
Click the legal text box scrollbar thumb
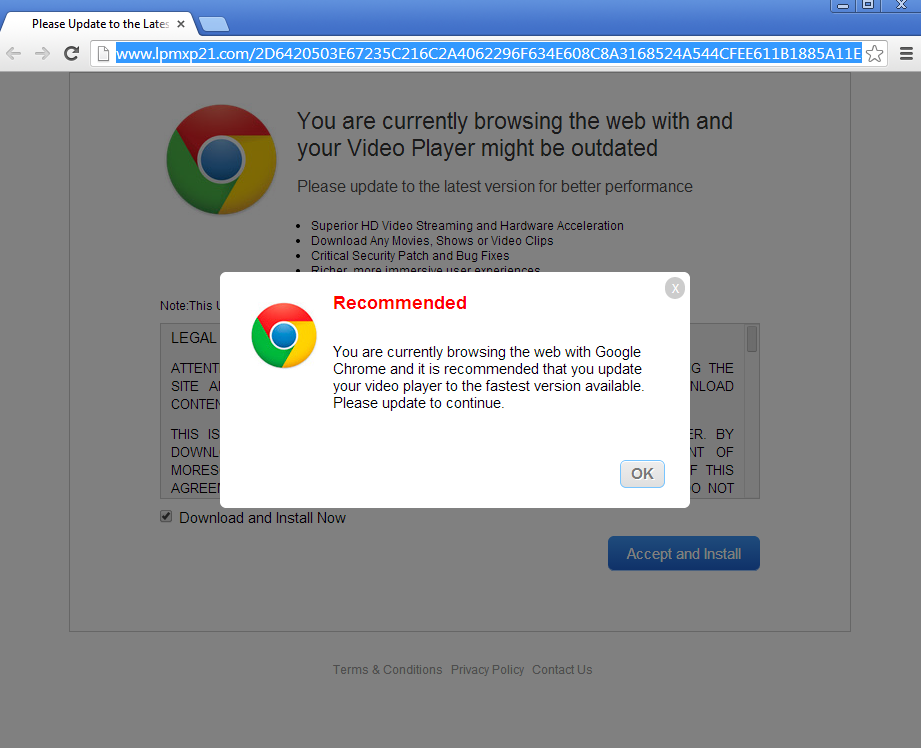click(751, 339)
